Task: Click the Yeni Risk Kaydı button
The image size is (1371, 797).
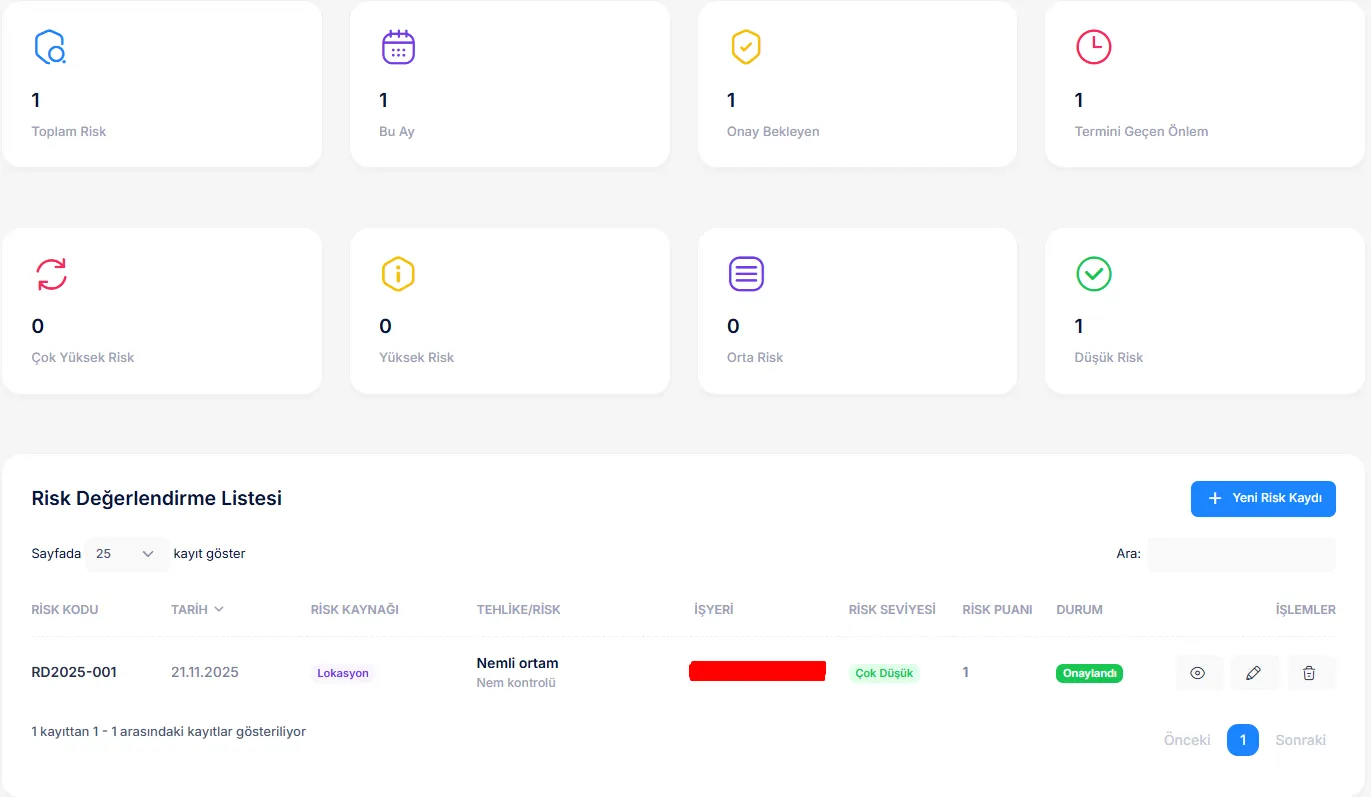Action: (x=1263, y=498)
